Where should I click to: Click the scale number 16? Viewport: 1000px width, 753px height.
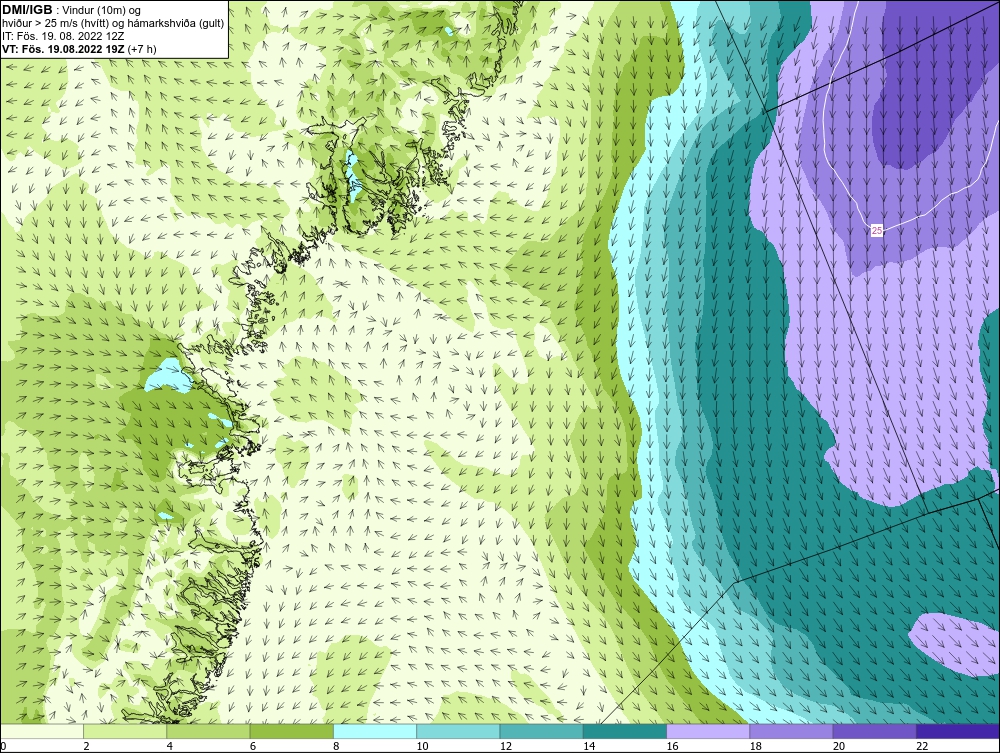[x=672, y=747]
